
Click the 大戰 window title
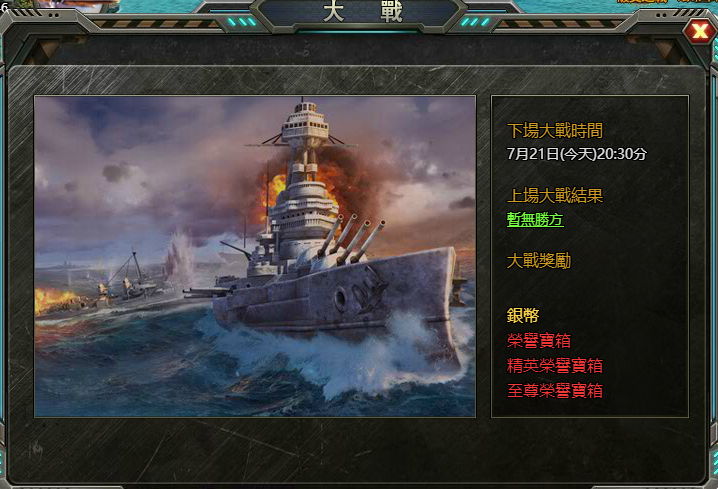tap(362, 11)
